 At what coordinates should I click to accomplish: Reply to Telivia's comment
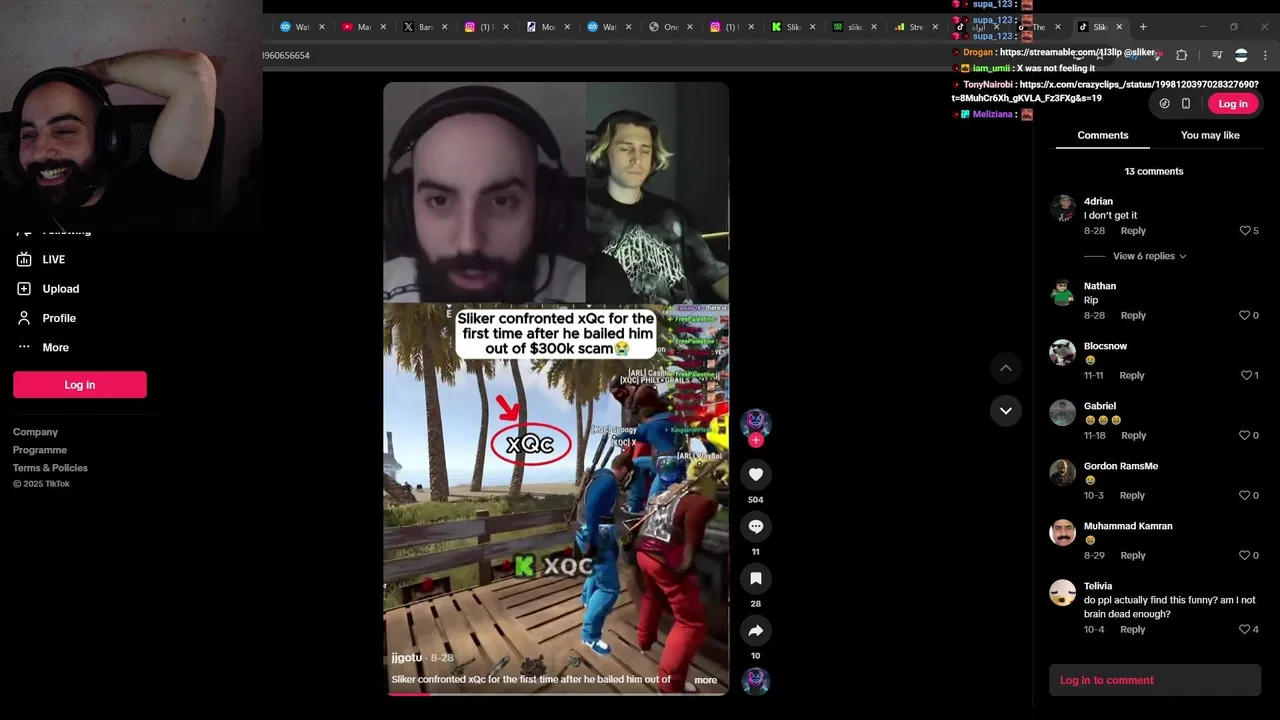(1132, 629)
